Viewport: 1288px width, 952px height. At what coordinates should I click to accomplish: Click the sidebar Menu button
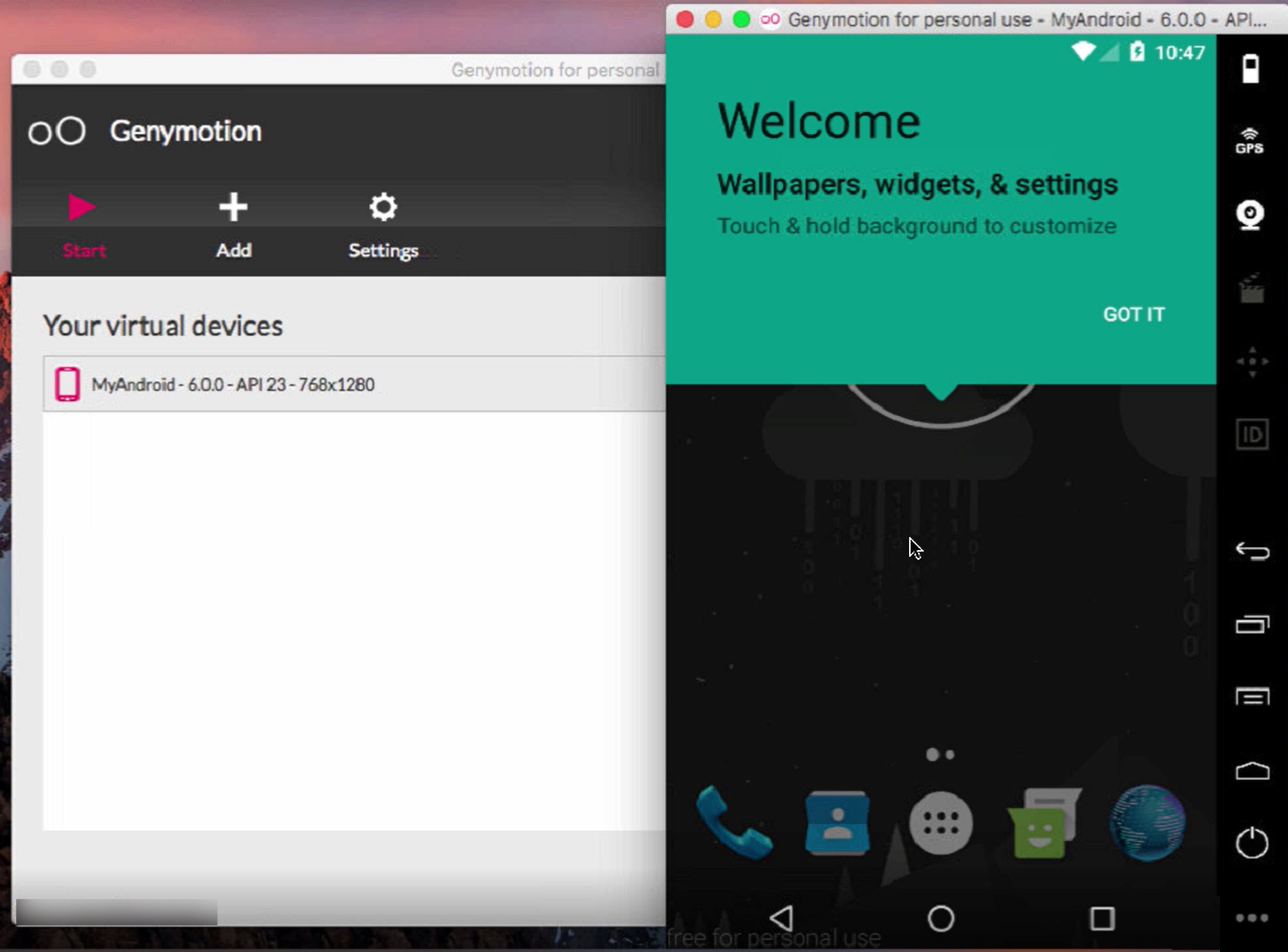click(1251, 697)
